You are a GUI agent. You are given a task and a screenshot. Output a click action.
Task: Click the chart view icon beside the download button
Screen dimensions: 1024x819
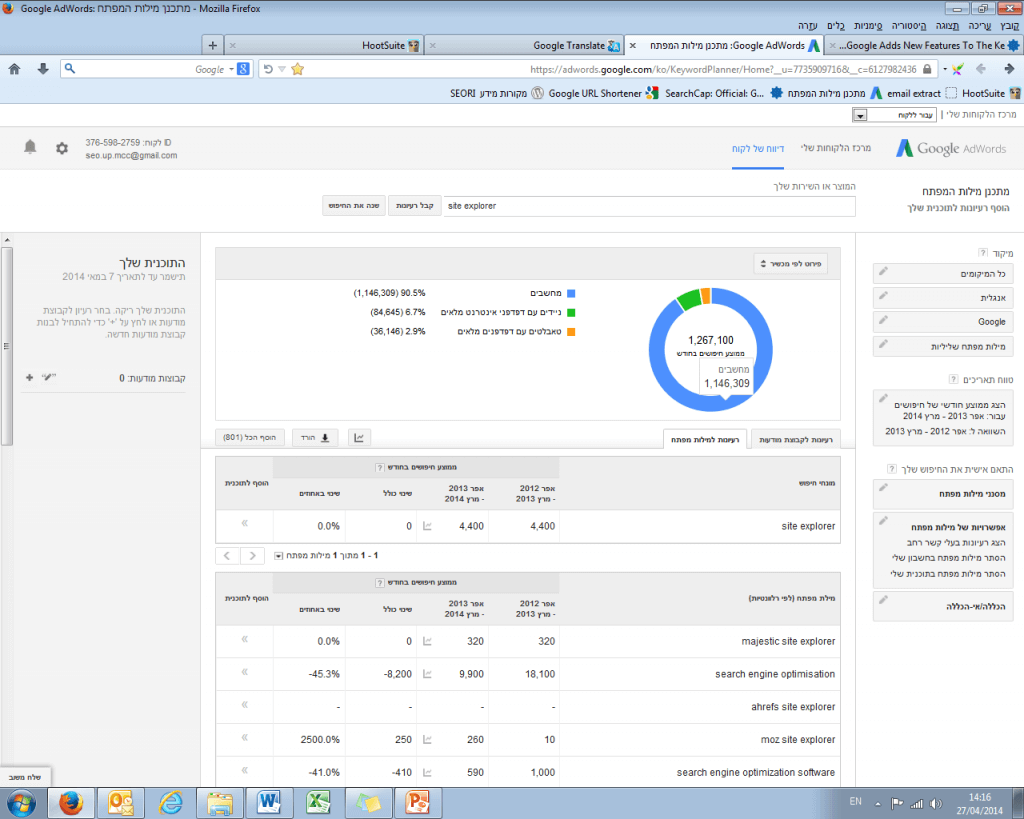click(x=358, y=437)
